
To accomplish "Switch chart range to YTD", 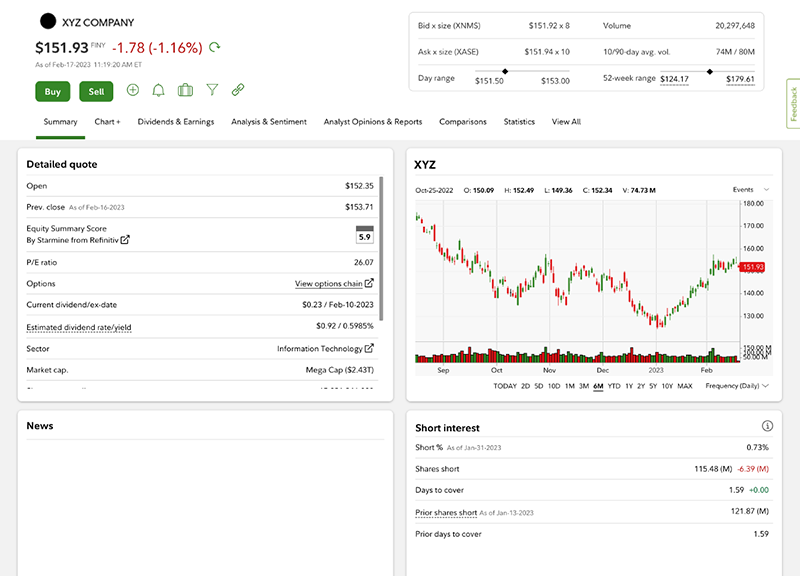I will point(614,386).
